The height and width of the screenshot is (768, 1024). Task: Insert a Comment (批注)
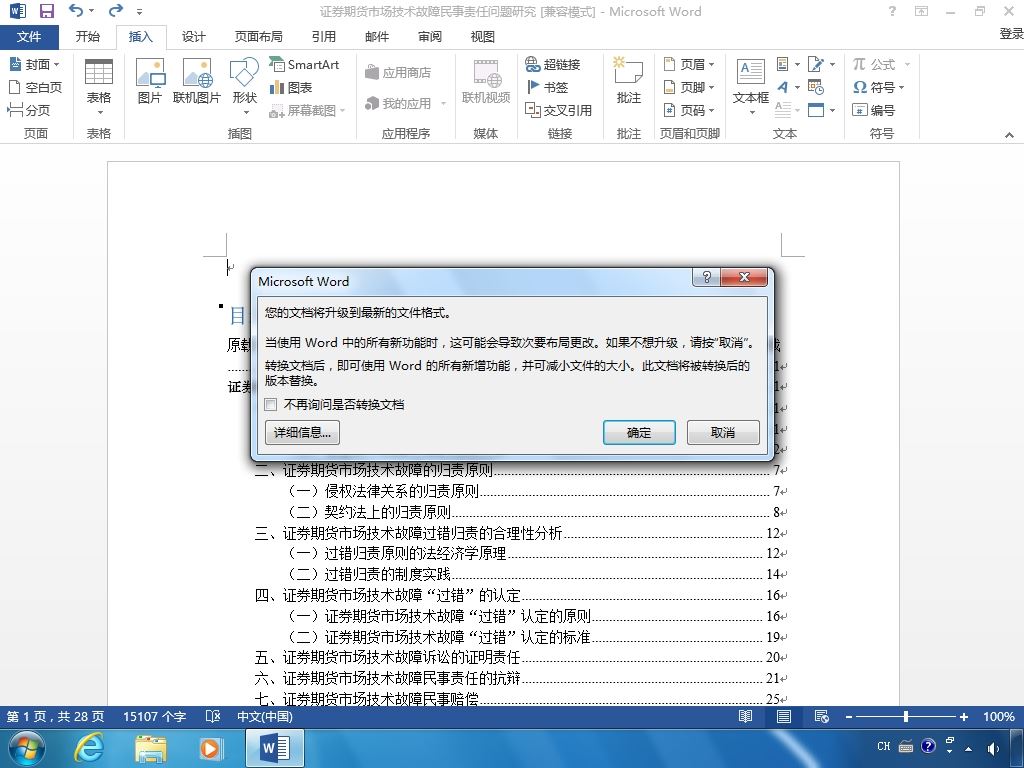point(628,81)
